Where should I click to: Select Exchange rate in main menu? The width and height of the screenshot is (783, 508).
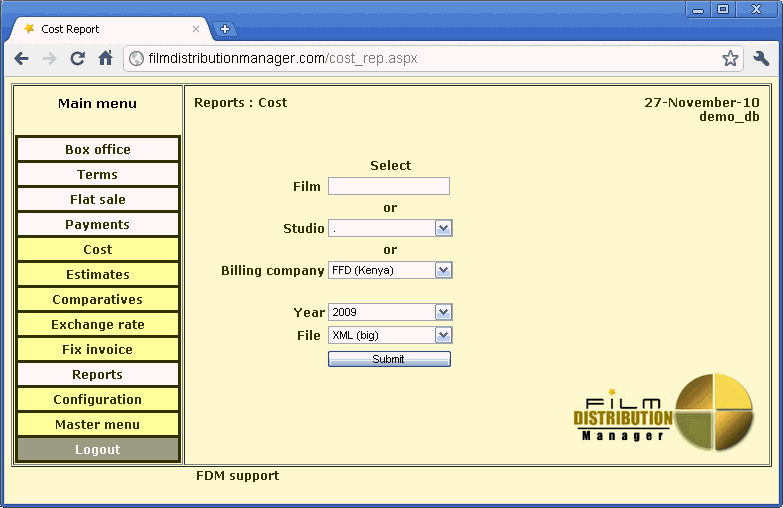[x=98, y=325]
